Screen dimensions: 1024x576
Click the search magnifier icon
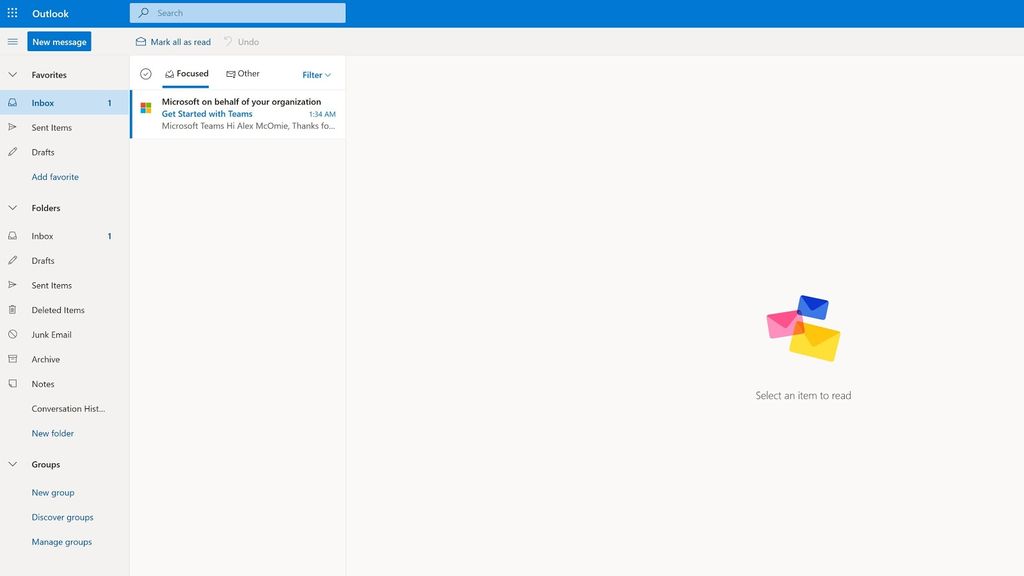[142, 12]
